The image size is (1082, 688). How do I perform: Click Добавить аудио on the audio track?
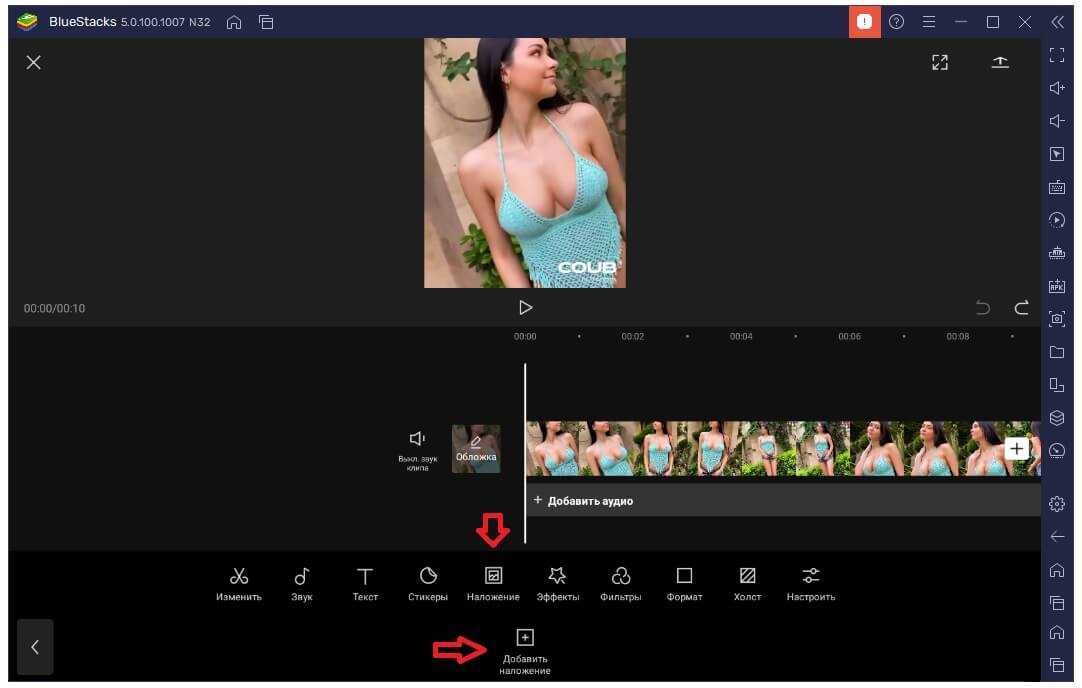click(x=584, y=500)
